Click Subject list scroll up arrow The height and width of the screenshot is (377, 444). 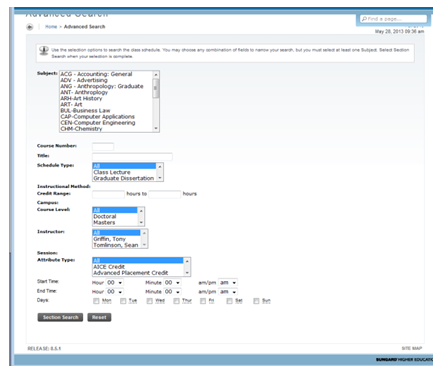(156, 74)
